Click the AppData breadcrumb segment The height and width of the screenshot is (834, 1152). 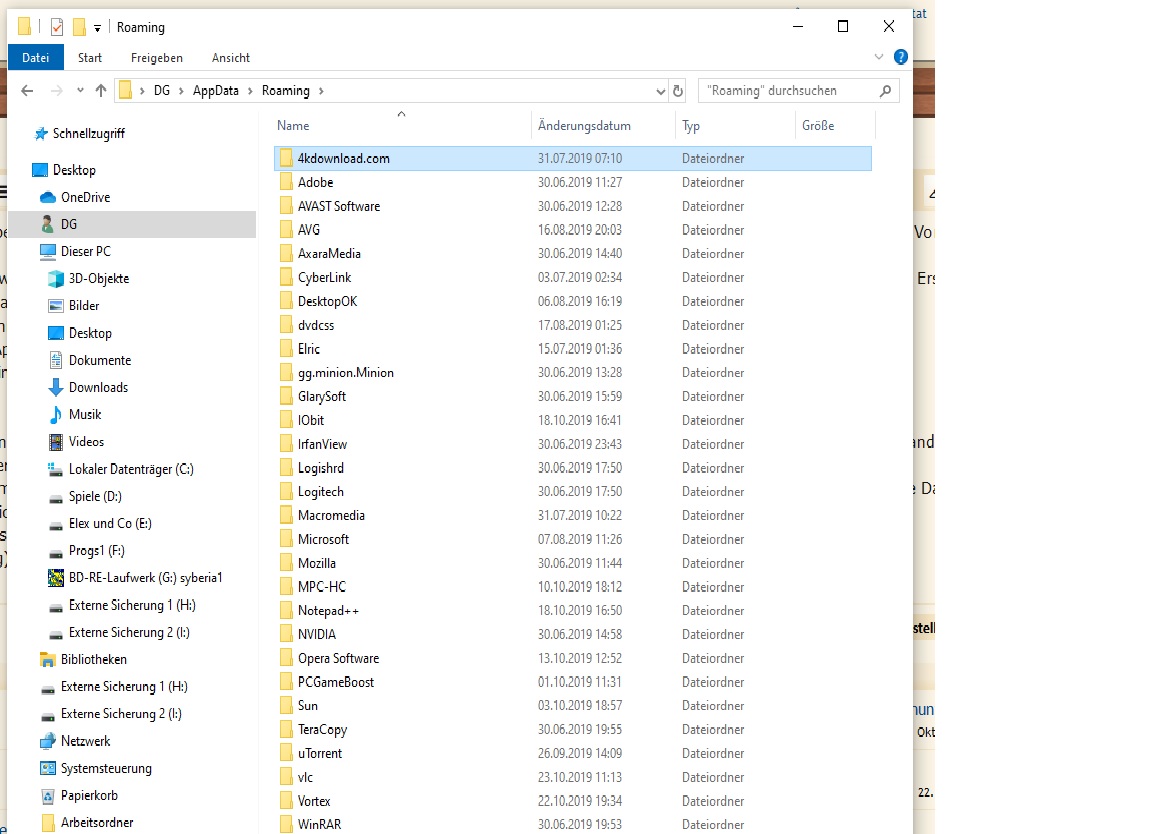pyautogui.click(x=216, y=91)
